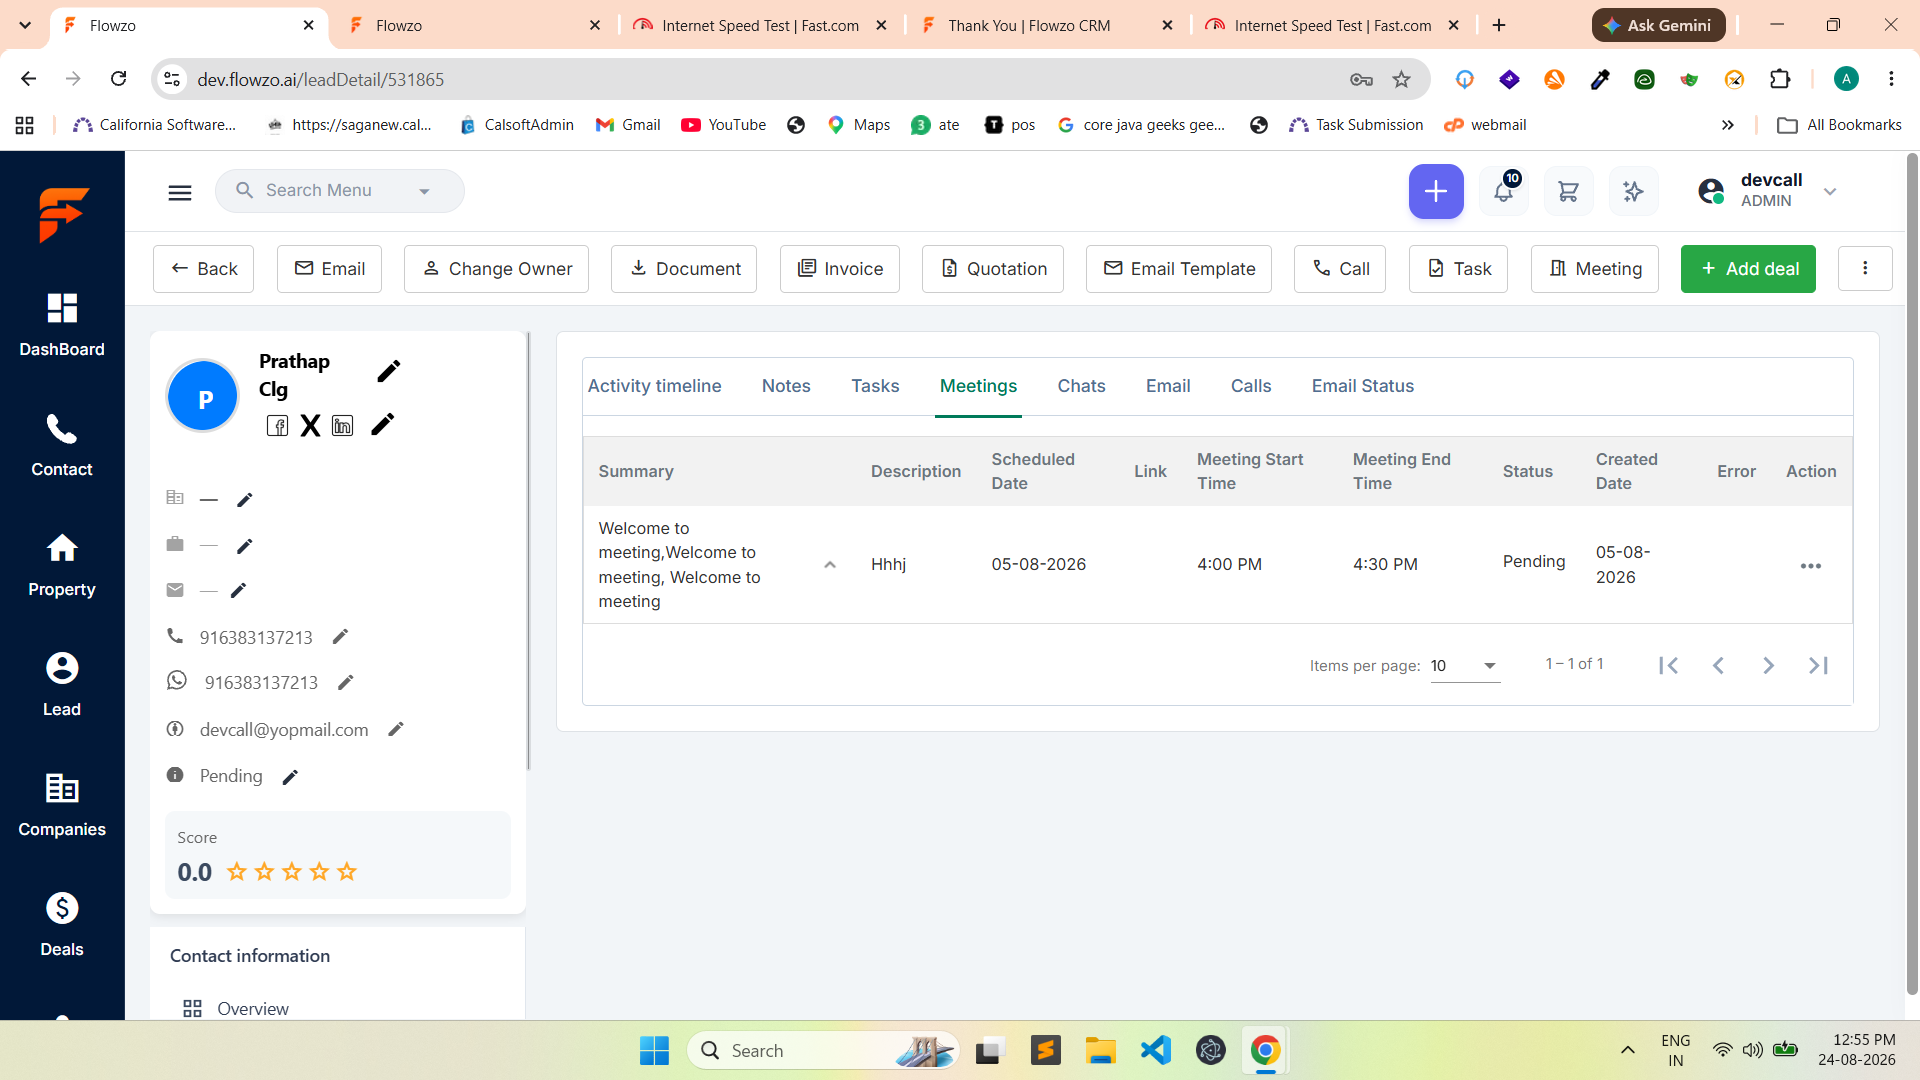Switch to the Notes tab
Image resolution: width=1920 pixels, height=1080 pixels.
[786, 386]
